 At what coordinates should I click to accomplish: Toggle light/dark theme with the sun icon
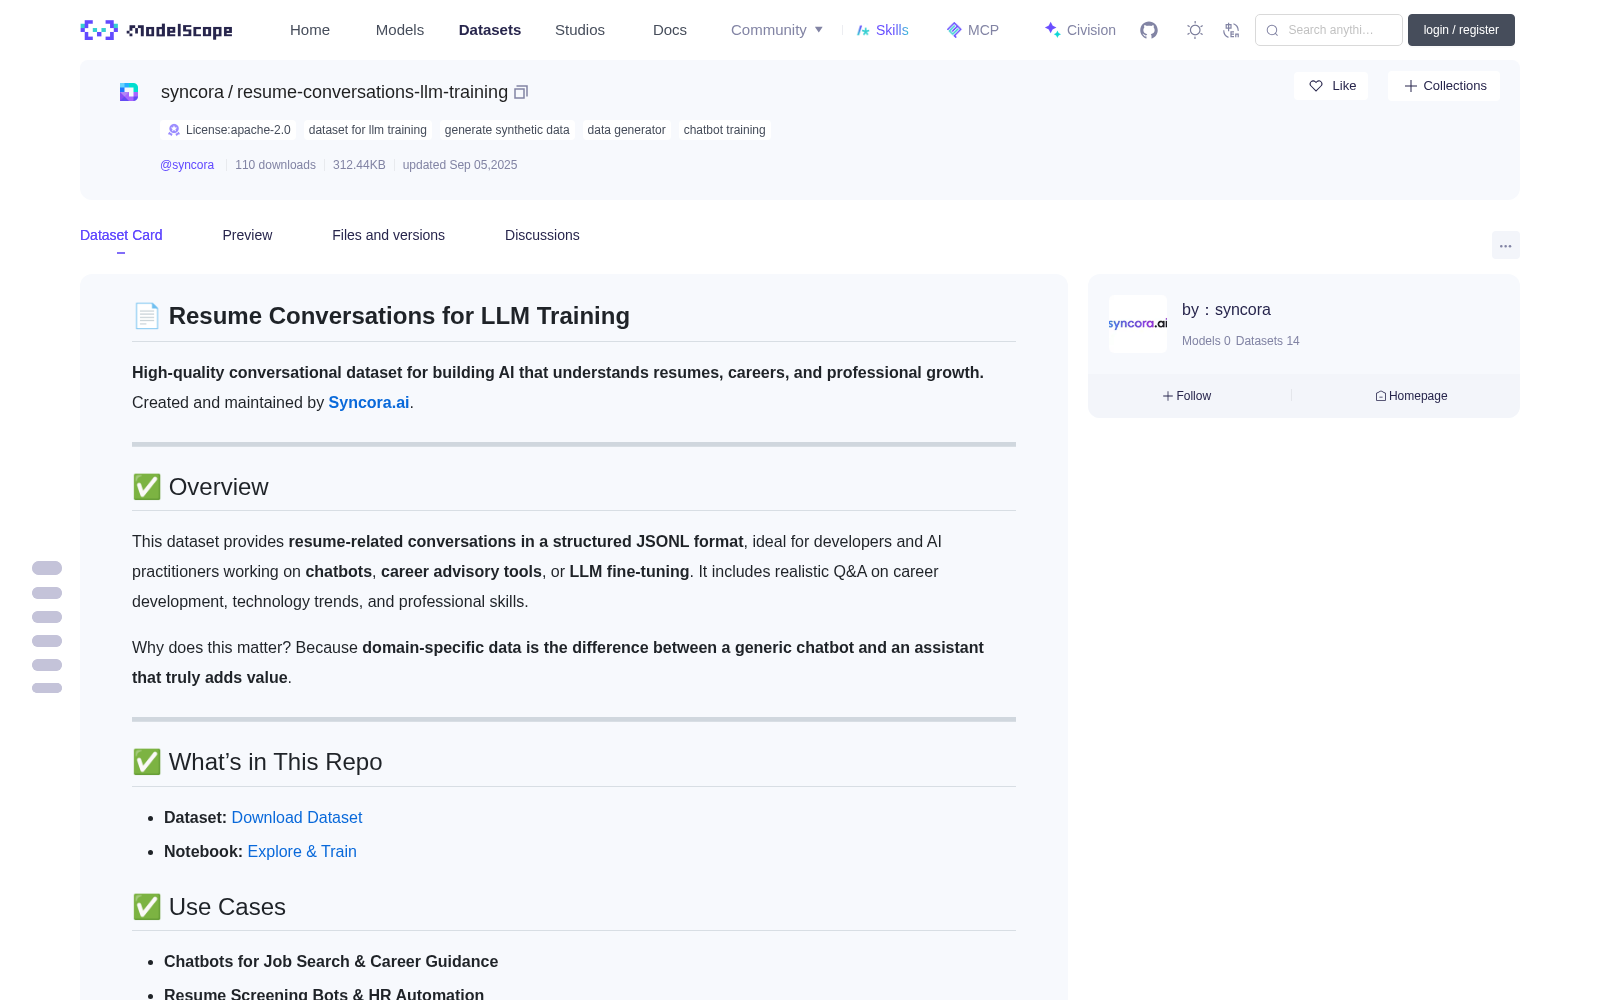pos(1195,30)
